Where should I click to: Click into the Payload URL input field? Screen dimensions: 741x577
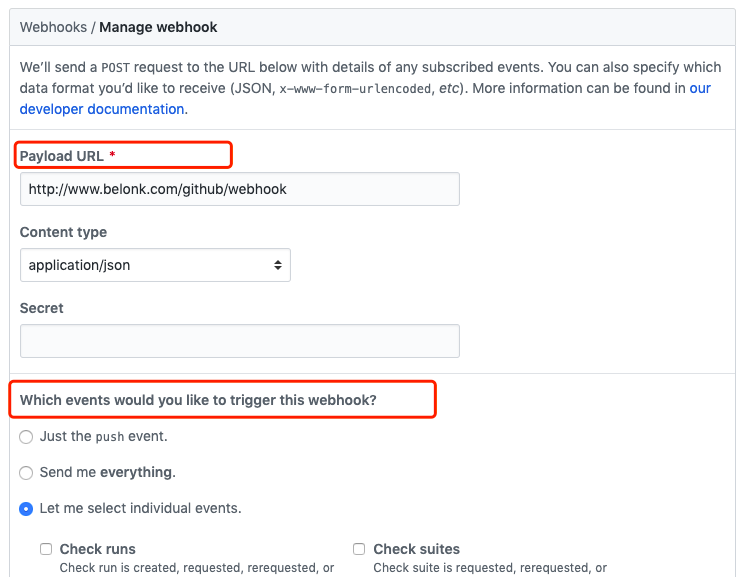(x=240, y=189)
